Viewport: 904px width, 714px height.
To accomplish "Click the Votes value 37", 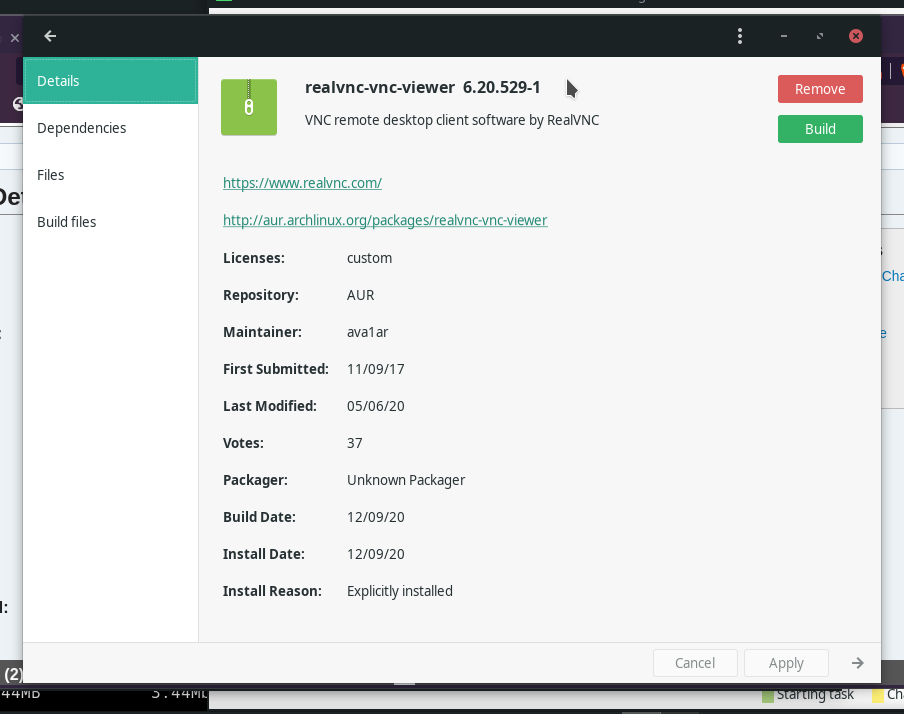I will [x=355, y=443].
